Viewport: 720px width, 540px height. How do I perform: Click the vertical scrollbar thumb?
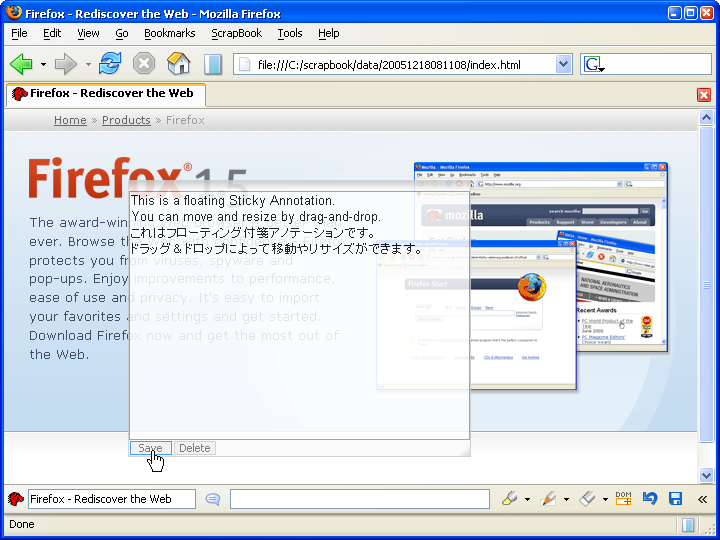click(706, 285)
